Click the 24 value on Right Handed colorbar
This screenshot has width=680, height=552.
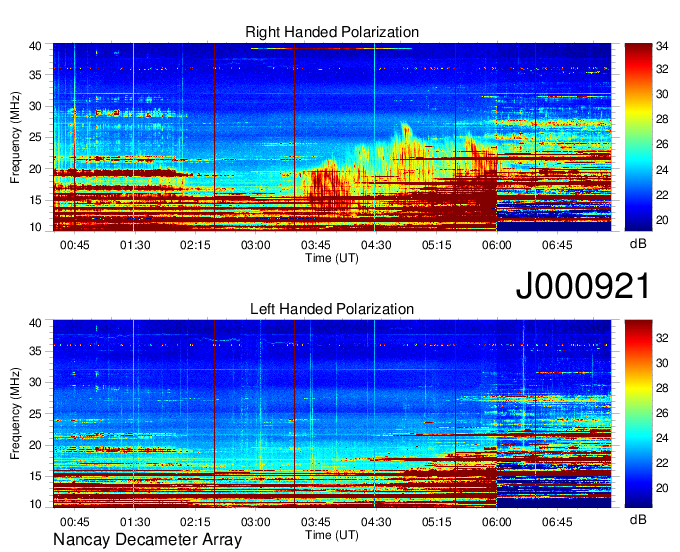[662, 170]
